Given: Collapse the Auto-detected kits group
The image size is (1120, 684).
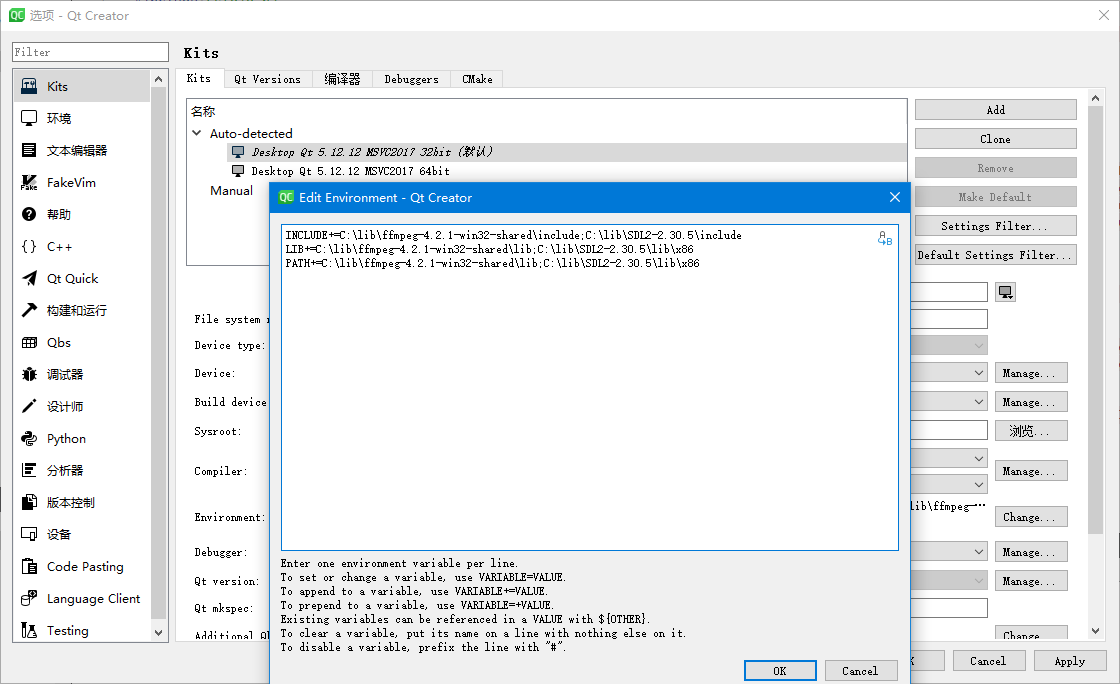Looking at the screenshot, I should pos(197,133).
